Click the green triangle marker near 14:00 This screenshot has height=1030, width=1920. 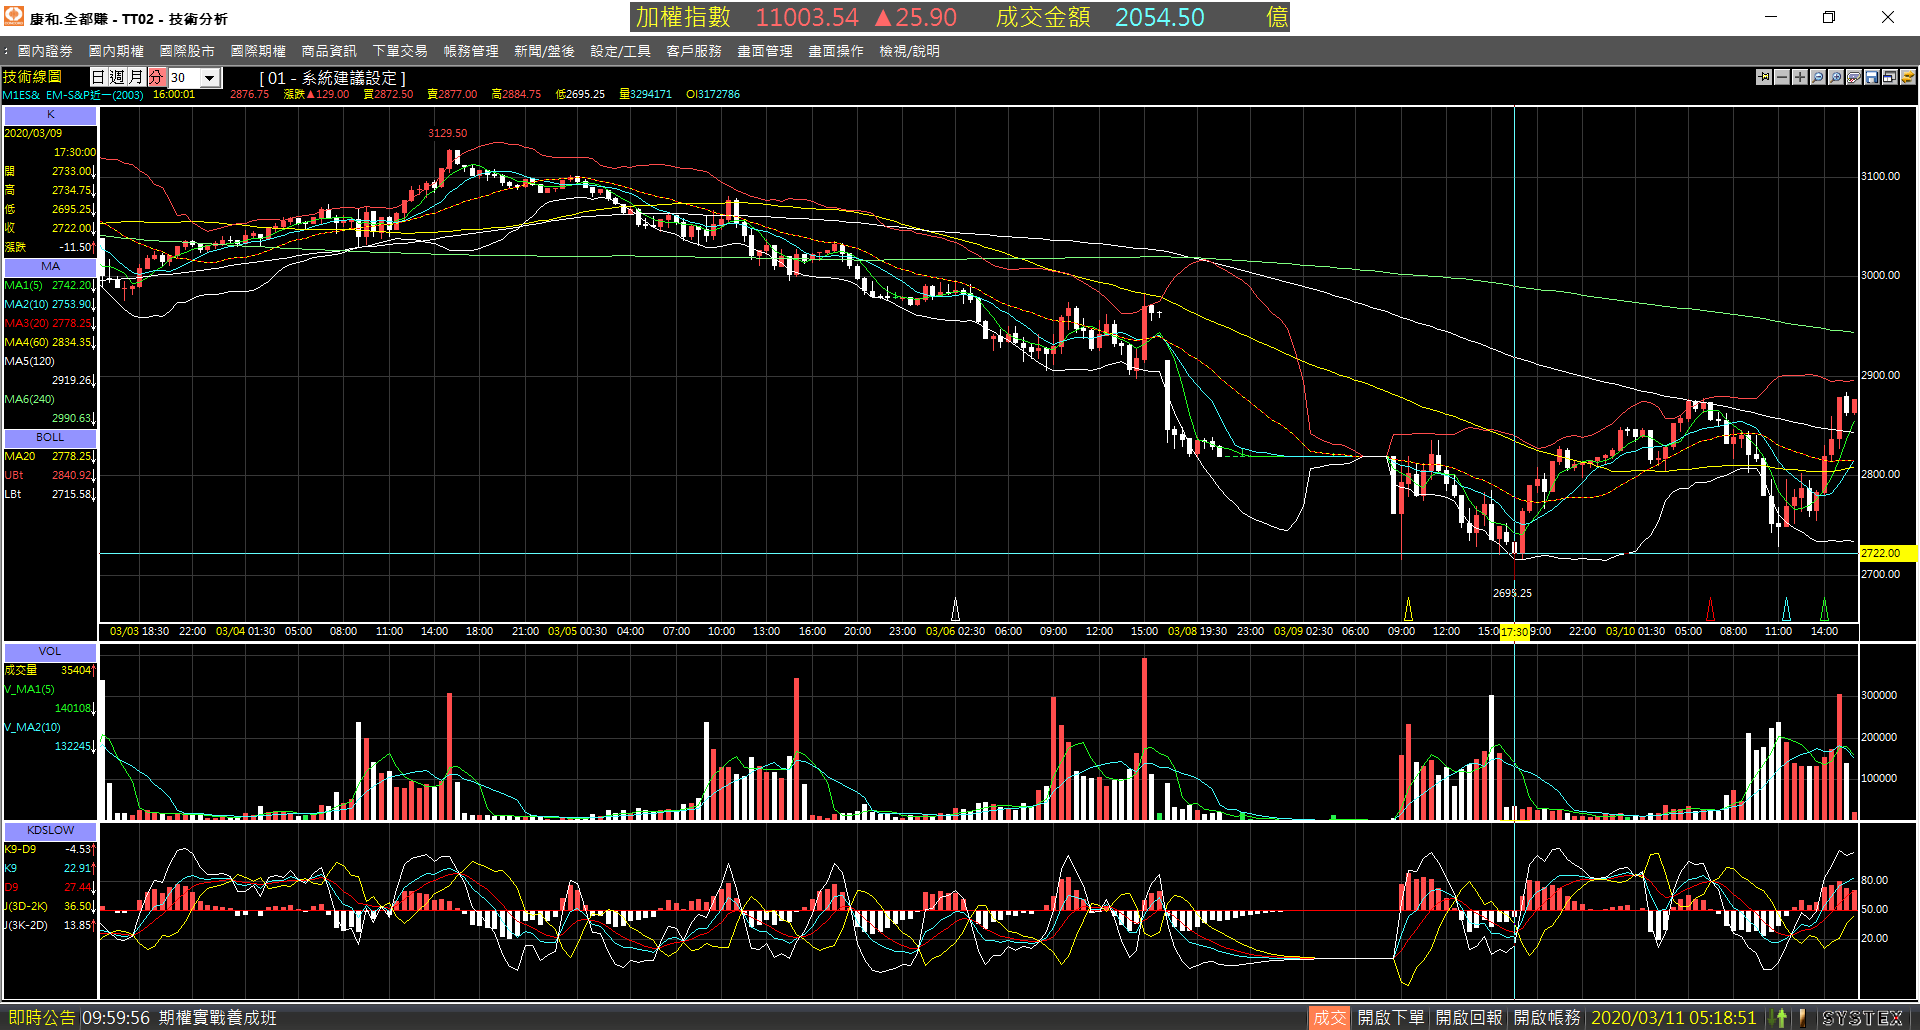pyautogui.click(x=1824, y=609)
